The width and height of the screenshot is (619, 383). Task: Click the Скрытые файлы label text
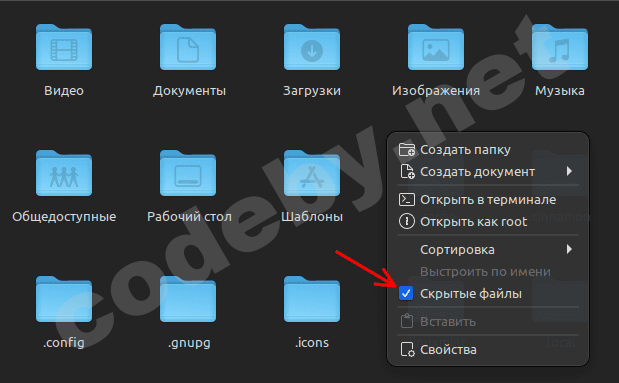[471, 294]
